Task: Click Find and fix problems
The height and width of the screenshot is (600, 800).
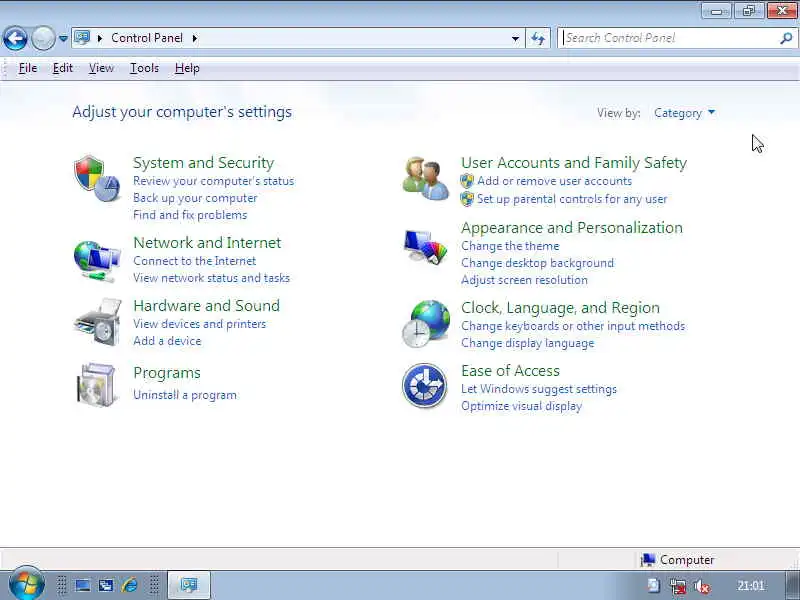Action: point(190,215)
